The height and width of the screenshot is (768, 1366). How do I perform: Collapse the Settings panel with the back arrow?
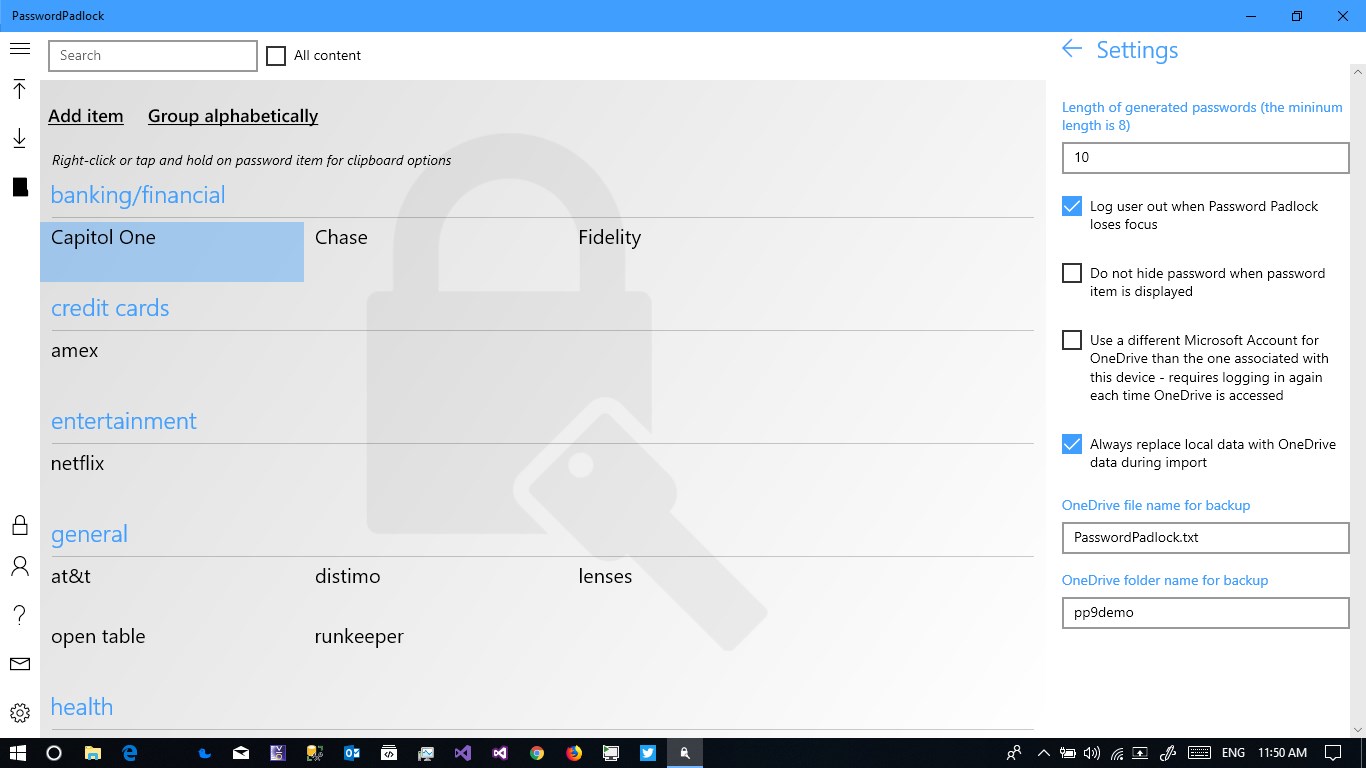point(1071,48)
